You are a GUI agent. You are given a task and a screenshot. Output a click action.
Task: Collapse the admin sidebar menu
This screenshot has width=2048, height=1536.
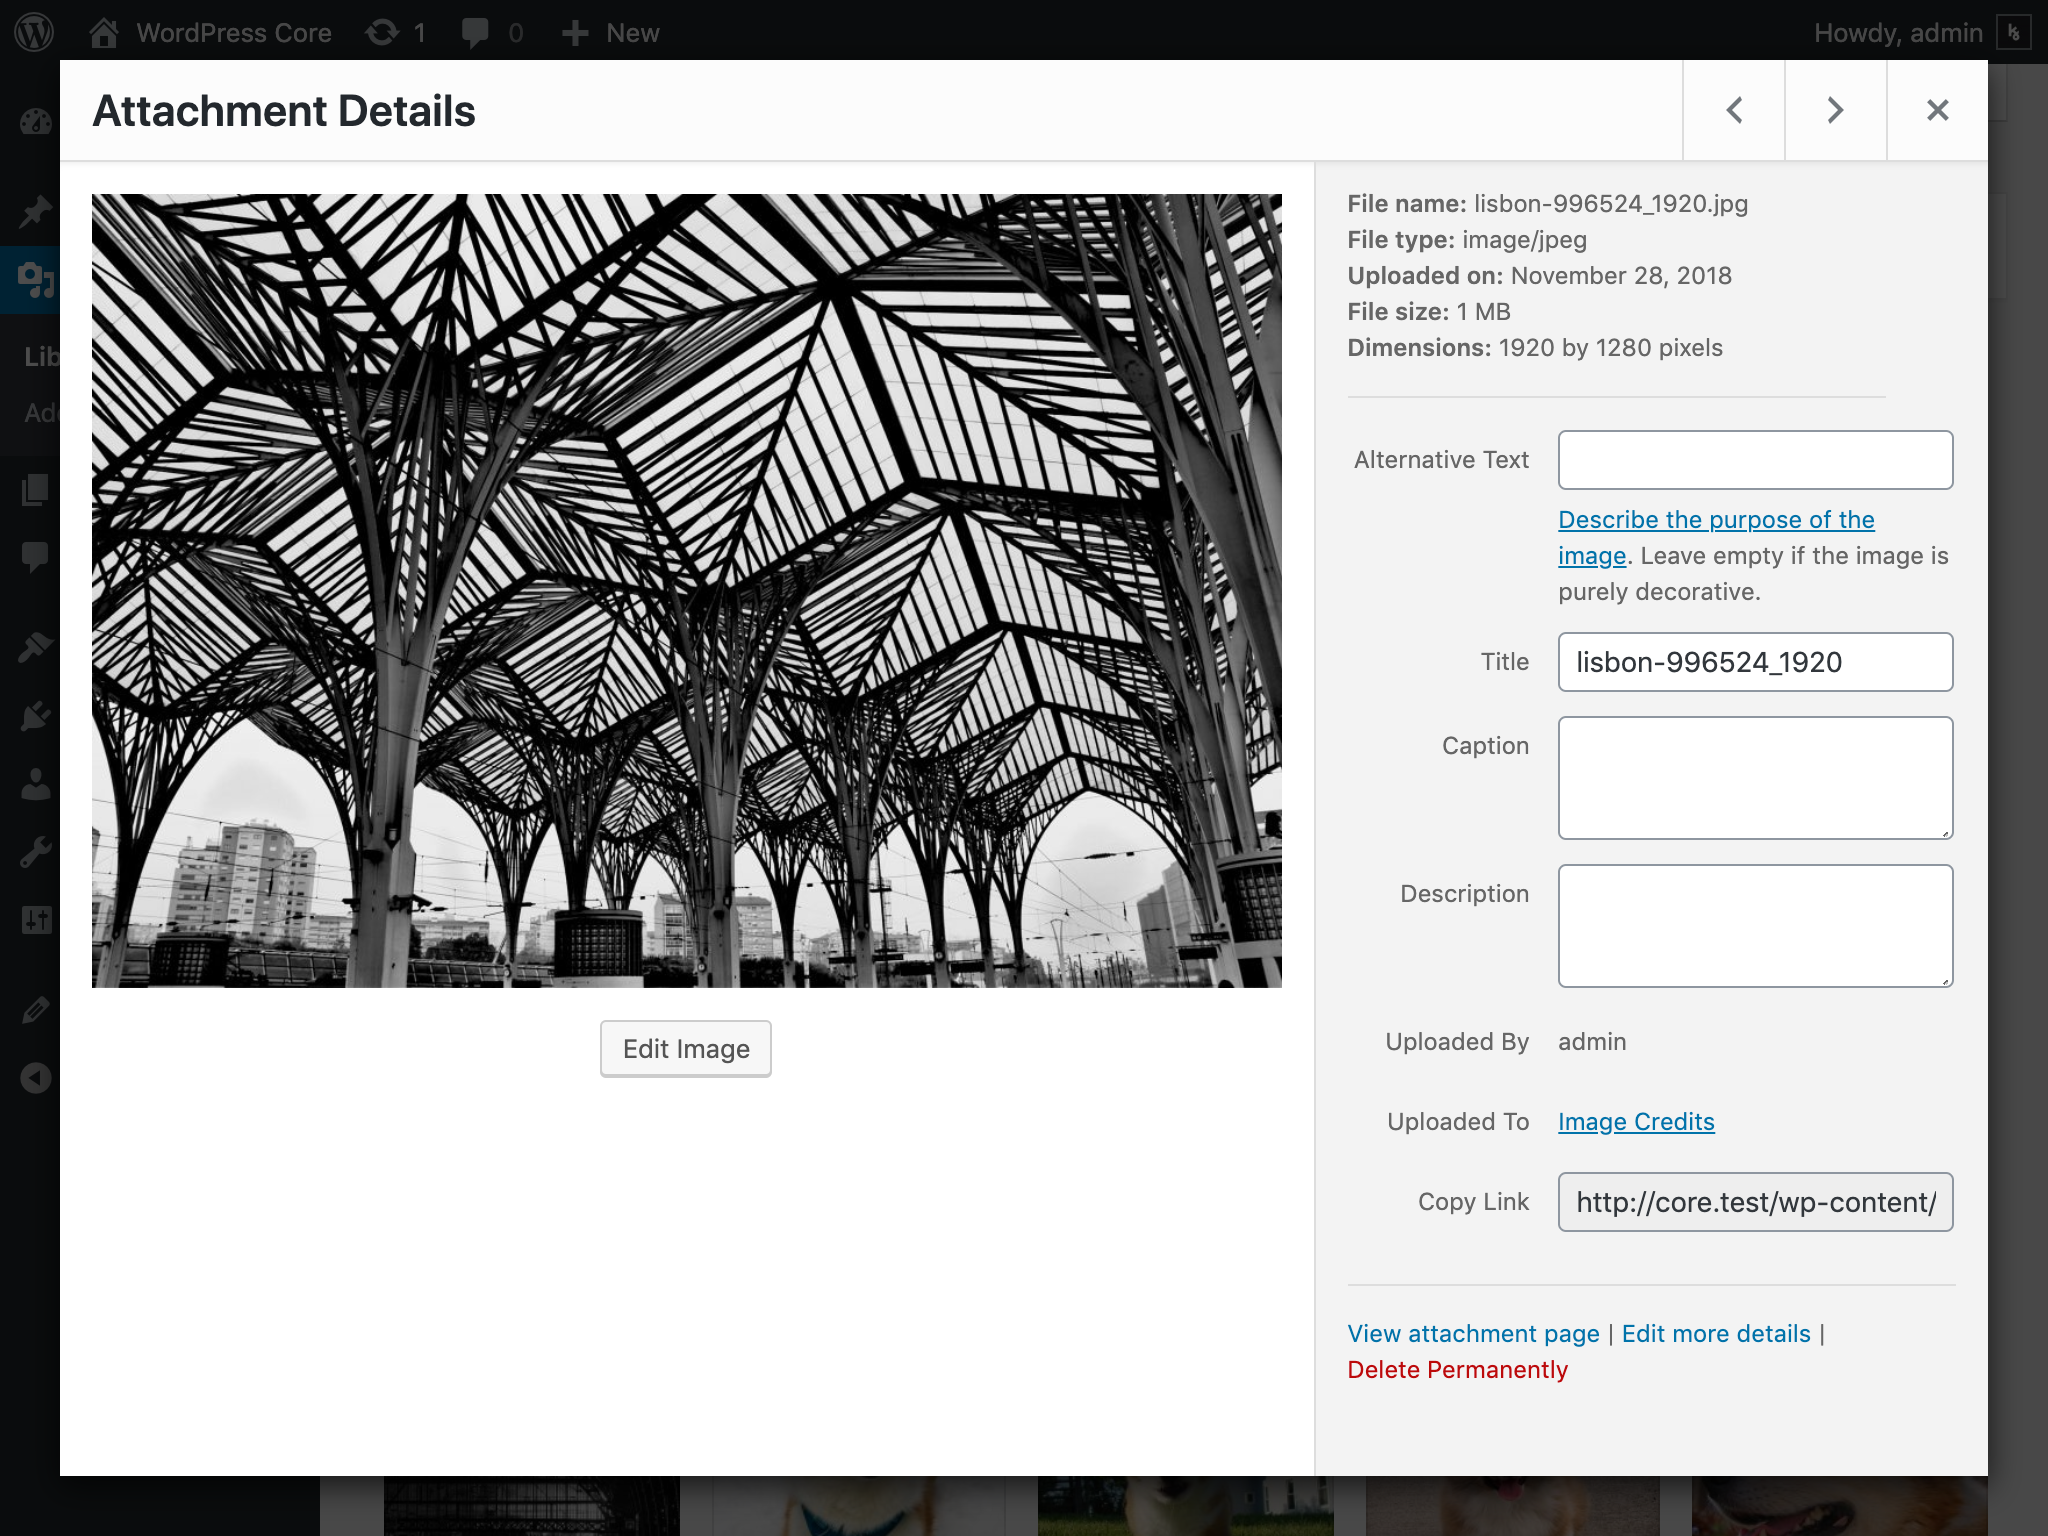35,1078
